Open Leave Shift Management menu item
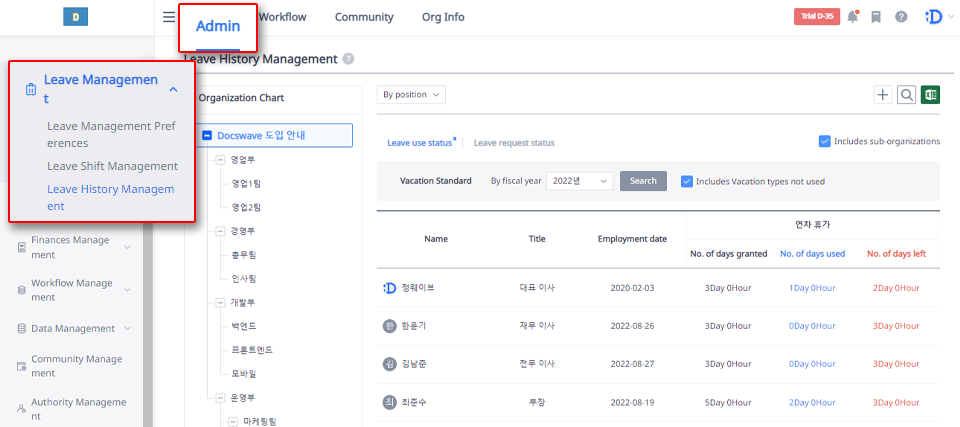960x427 pixels. pos(113,166)
